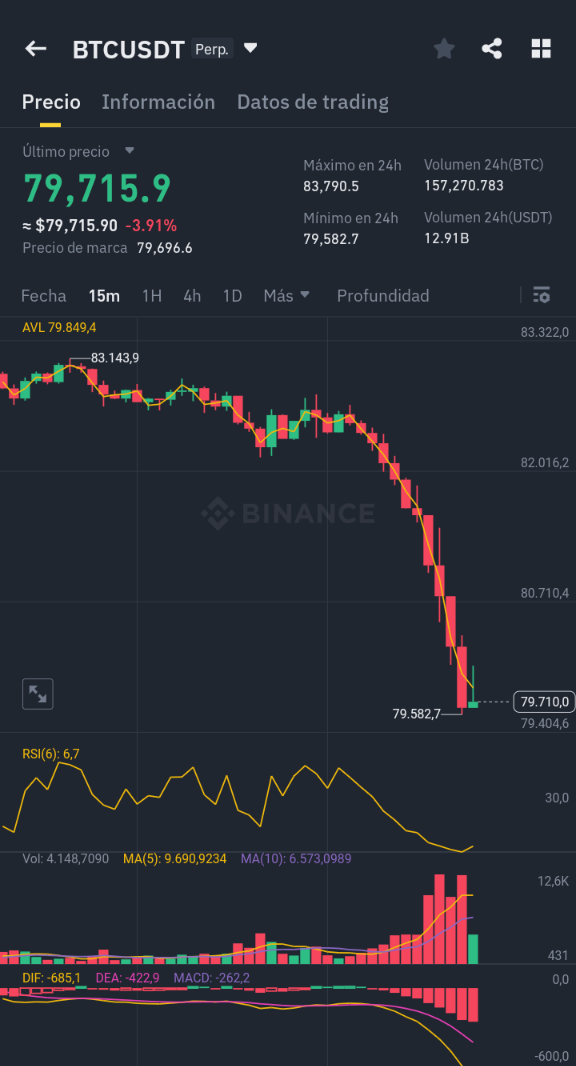
Task: Switch to the Información tab
Action: click(158, 102)
